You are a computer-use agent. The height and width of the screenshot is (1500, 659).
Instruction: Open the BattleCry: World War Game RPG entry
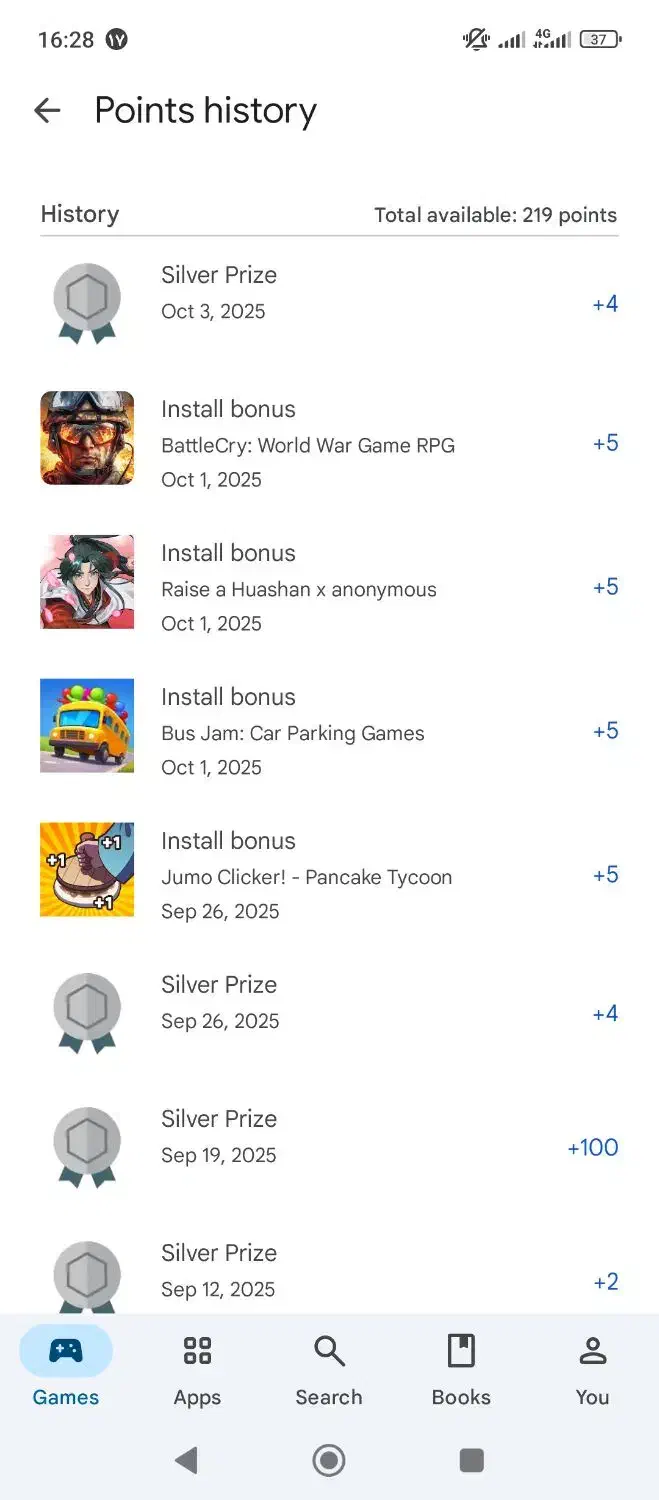coord(308,445)
